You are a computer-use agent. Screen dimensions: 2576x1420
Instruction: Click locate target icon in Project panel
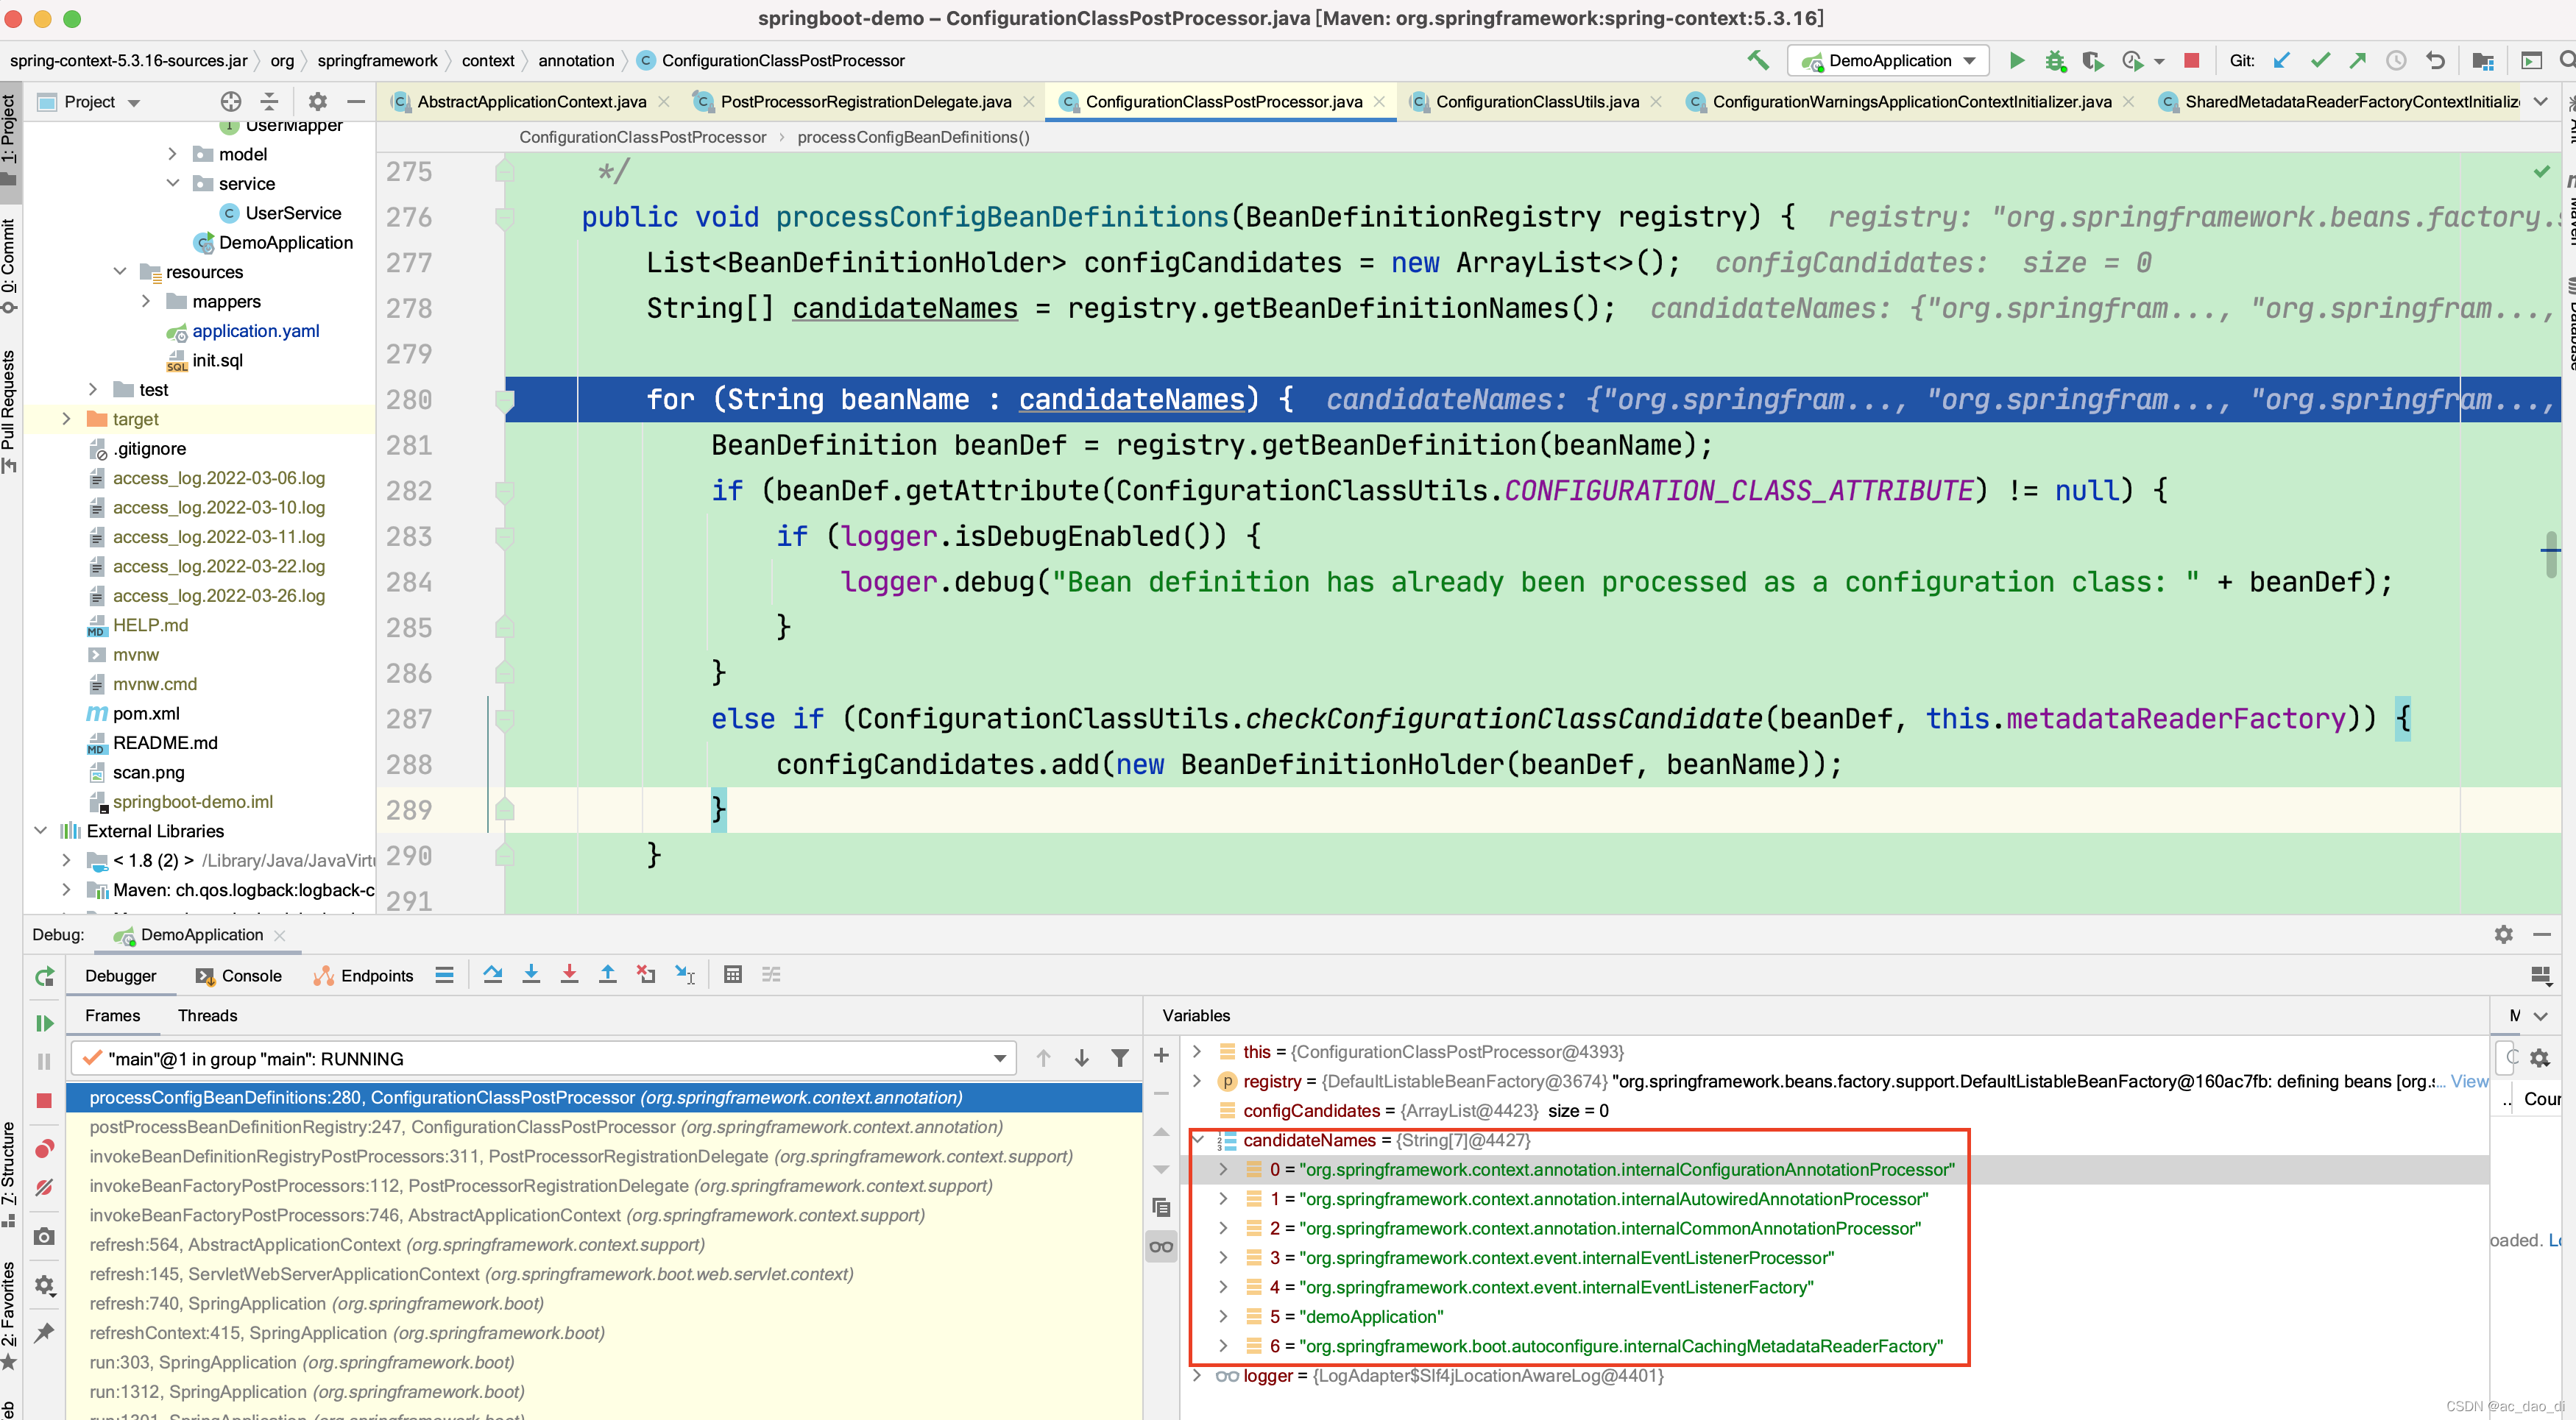tap(231, 102)
